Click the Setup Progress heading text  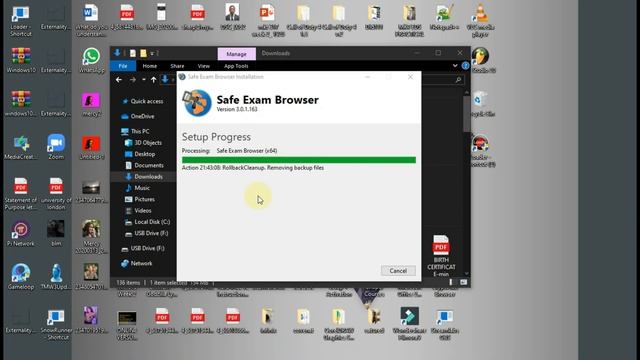216,137
